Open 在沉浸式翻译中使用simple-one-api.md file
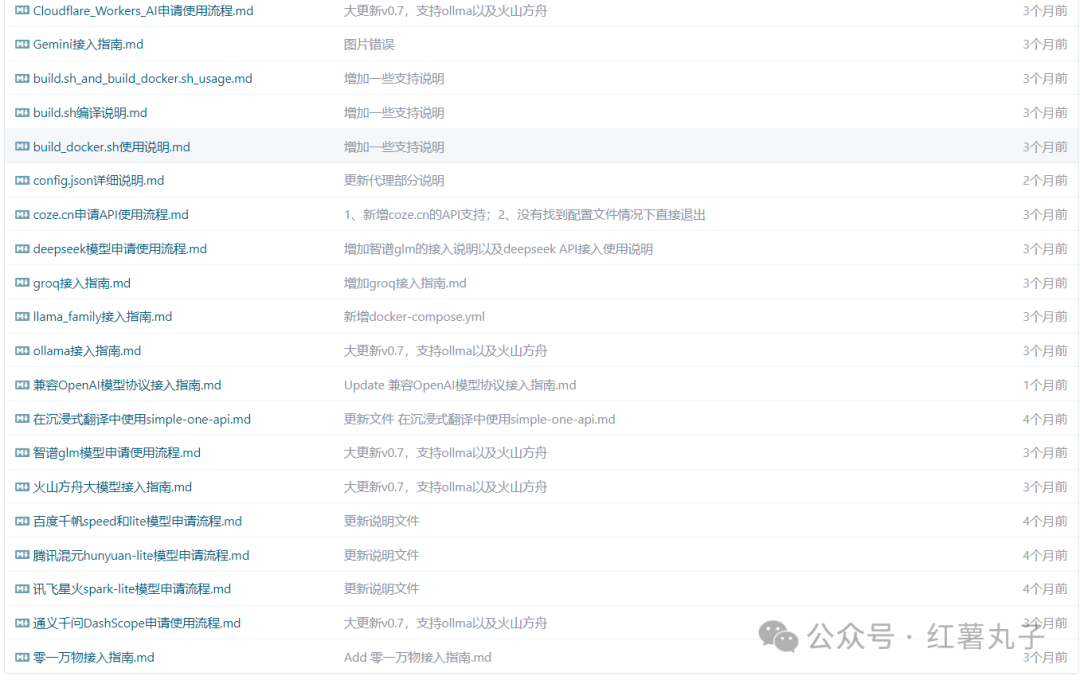Screen dimensions: 1080x680 point(142,419)
